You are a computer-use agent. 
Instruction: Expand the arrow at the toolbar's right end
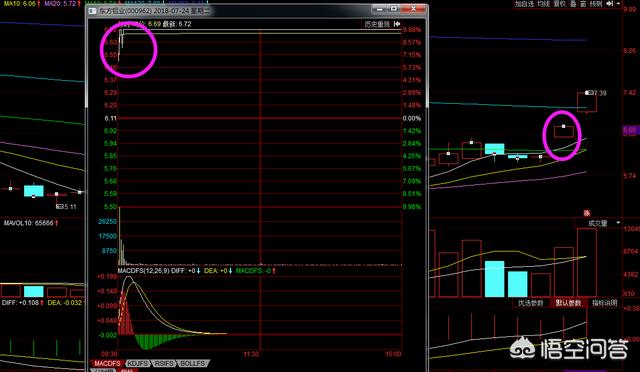619,4
